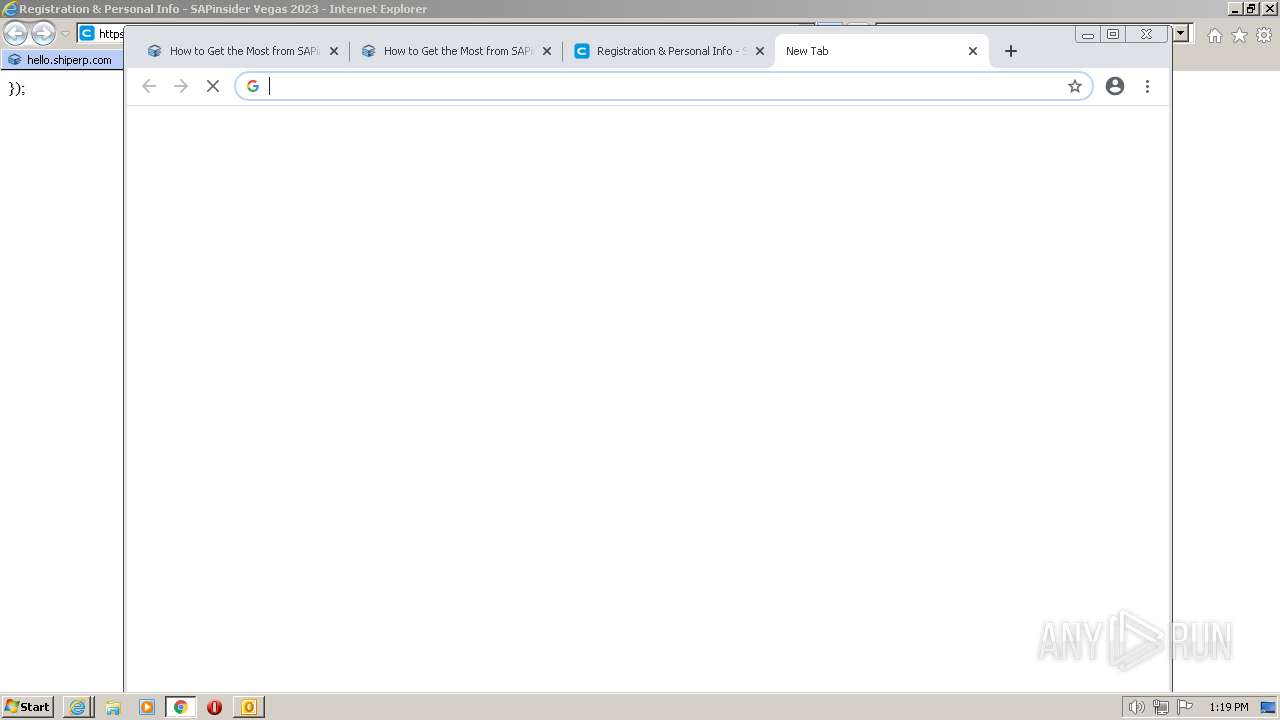The height and width of the screenshot is (720, 1280).
Task: Click the Internet Explorer title bar text
Action: (223, 9)
